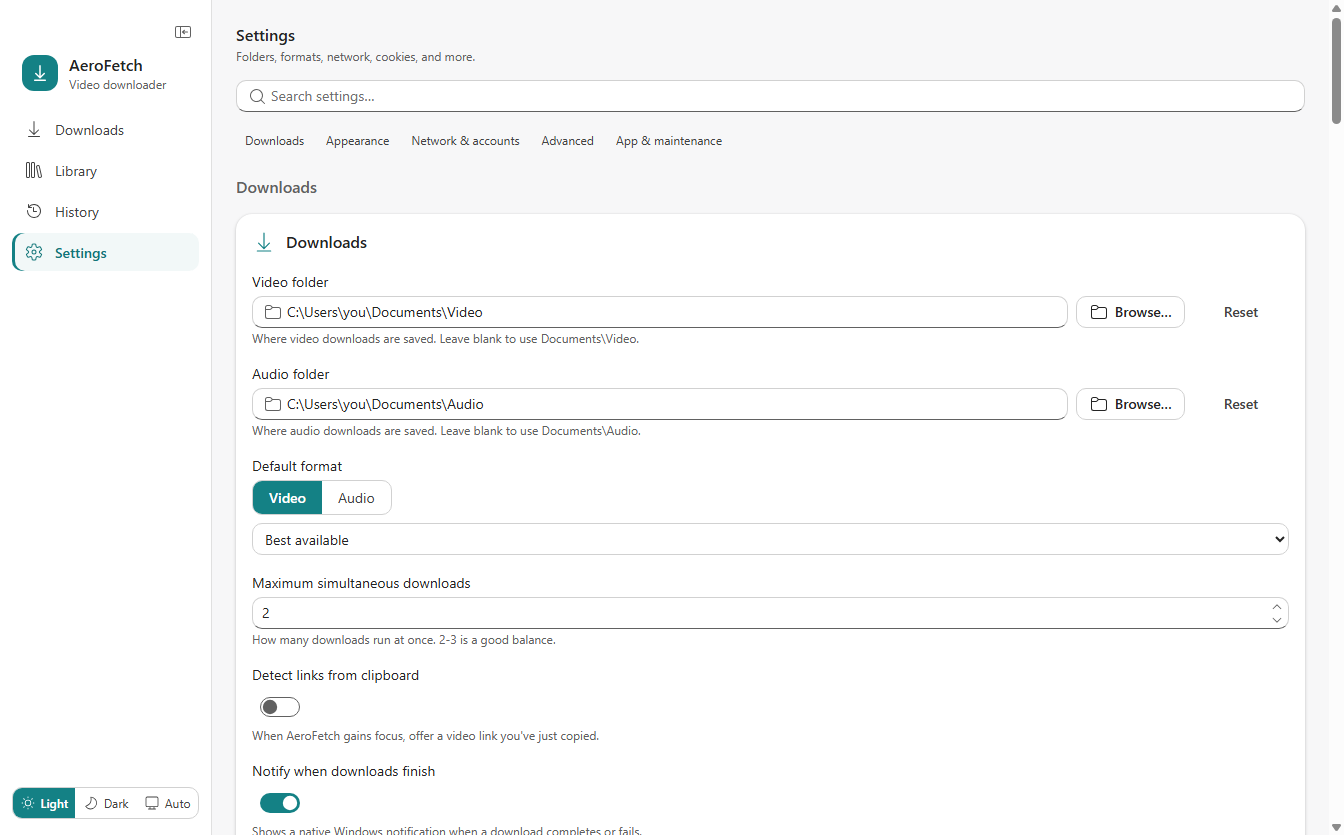
Task: Browse for the Video folder
Action: tap(1130, 312)
